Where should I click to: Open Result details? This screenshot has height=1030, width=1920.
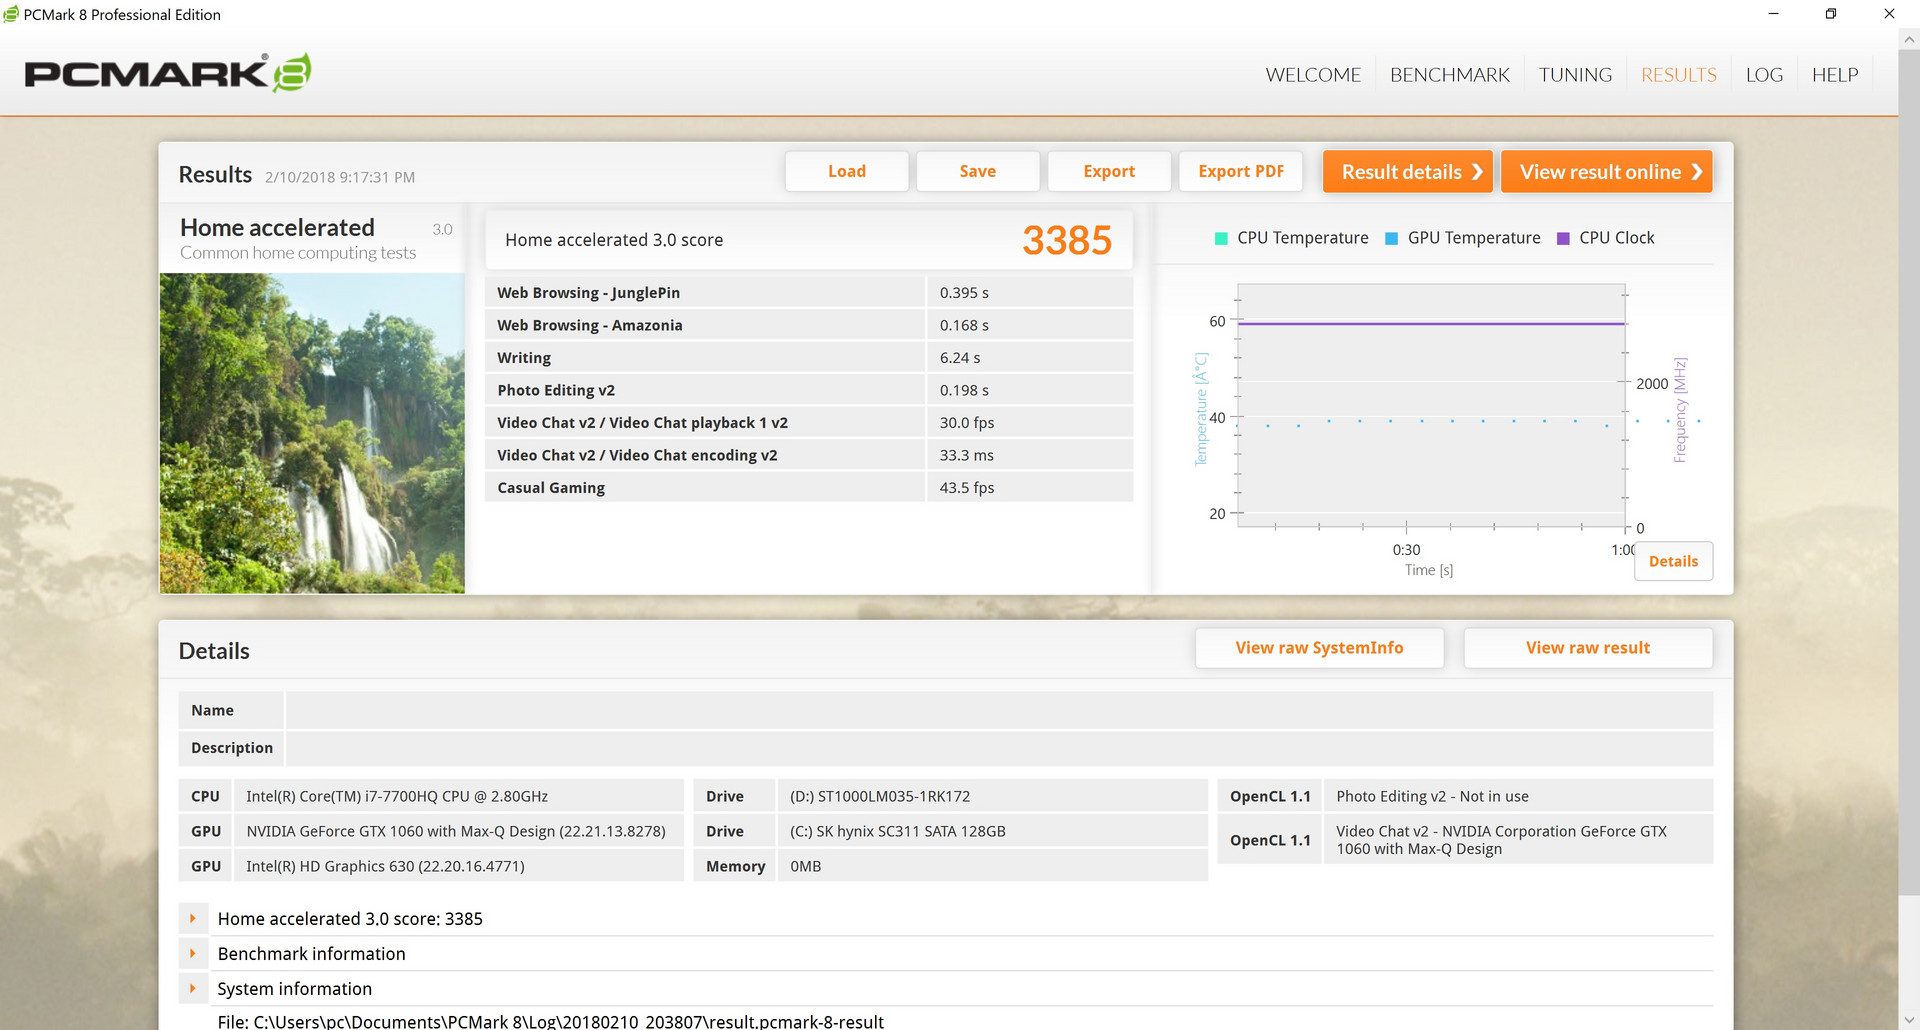pyautogui.click(x=1408, y=172)
